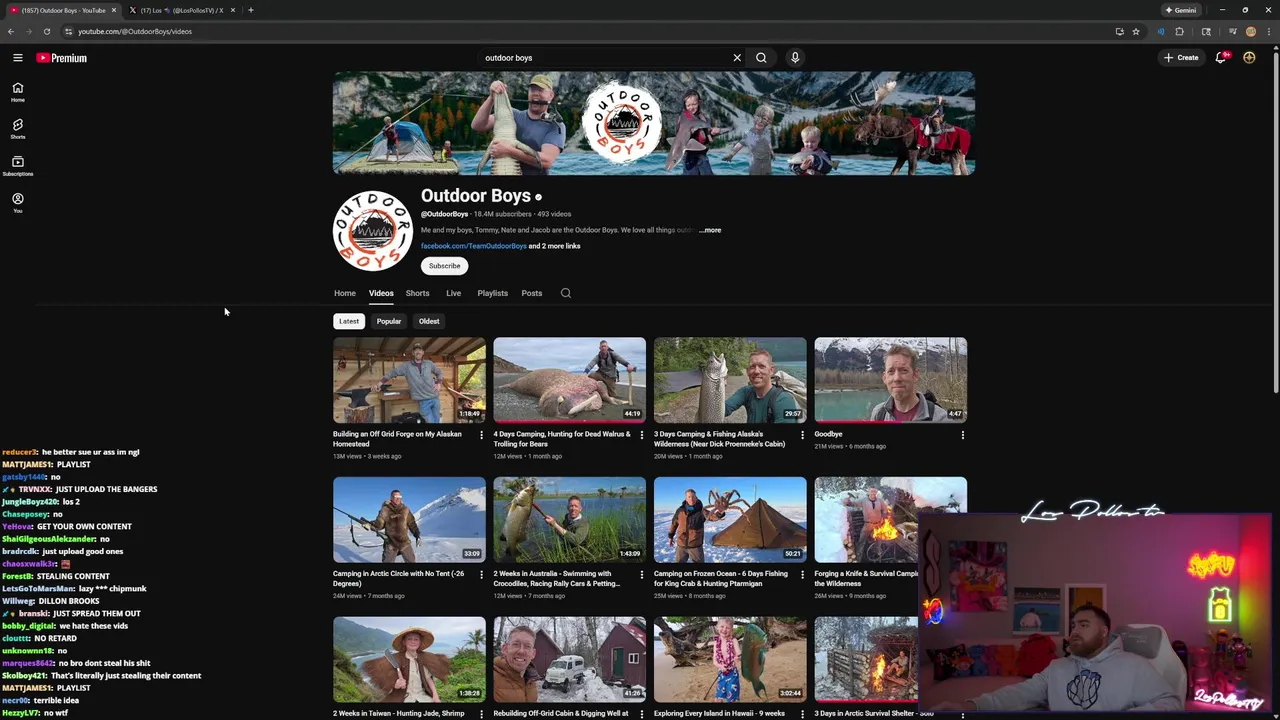This screenshot has width=1280, height=720.
Task: Open the channel Live tab
Action: [x=453, y=293]
